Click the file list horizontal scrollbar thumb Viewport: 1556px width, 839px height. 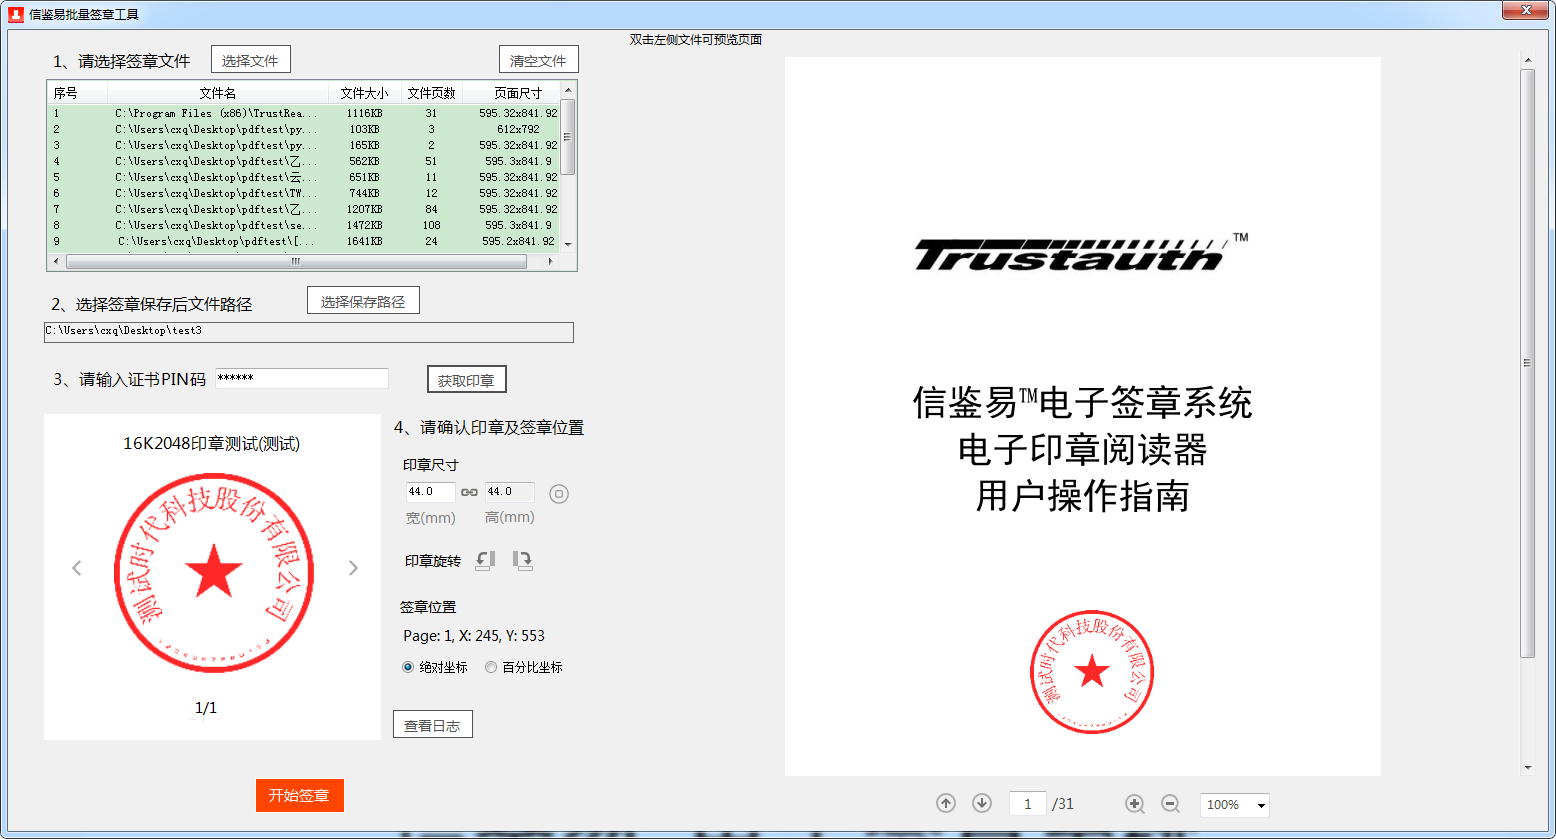click(296, 261)
